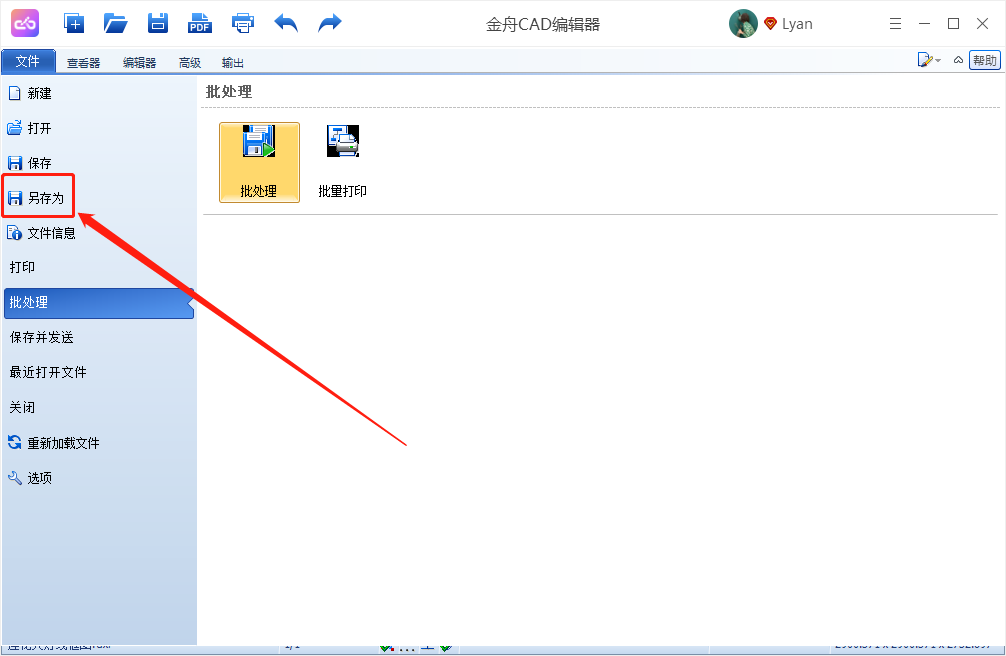This screenshot has height=656, width=1006.
Task: Click the Lyan user avatar
Action: click(743, 22)
